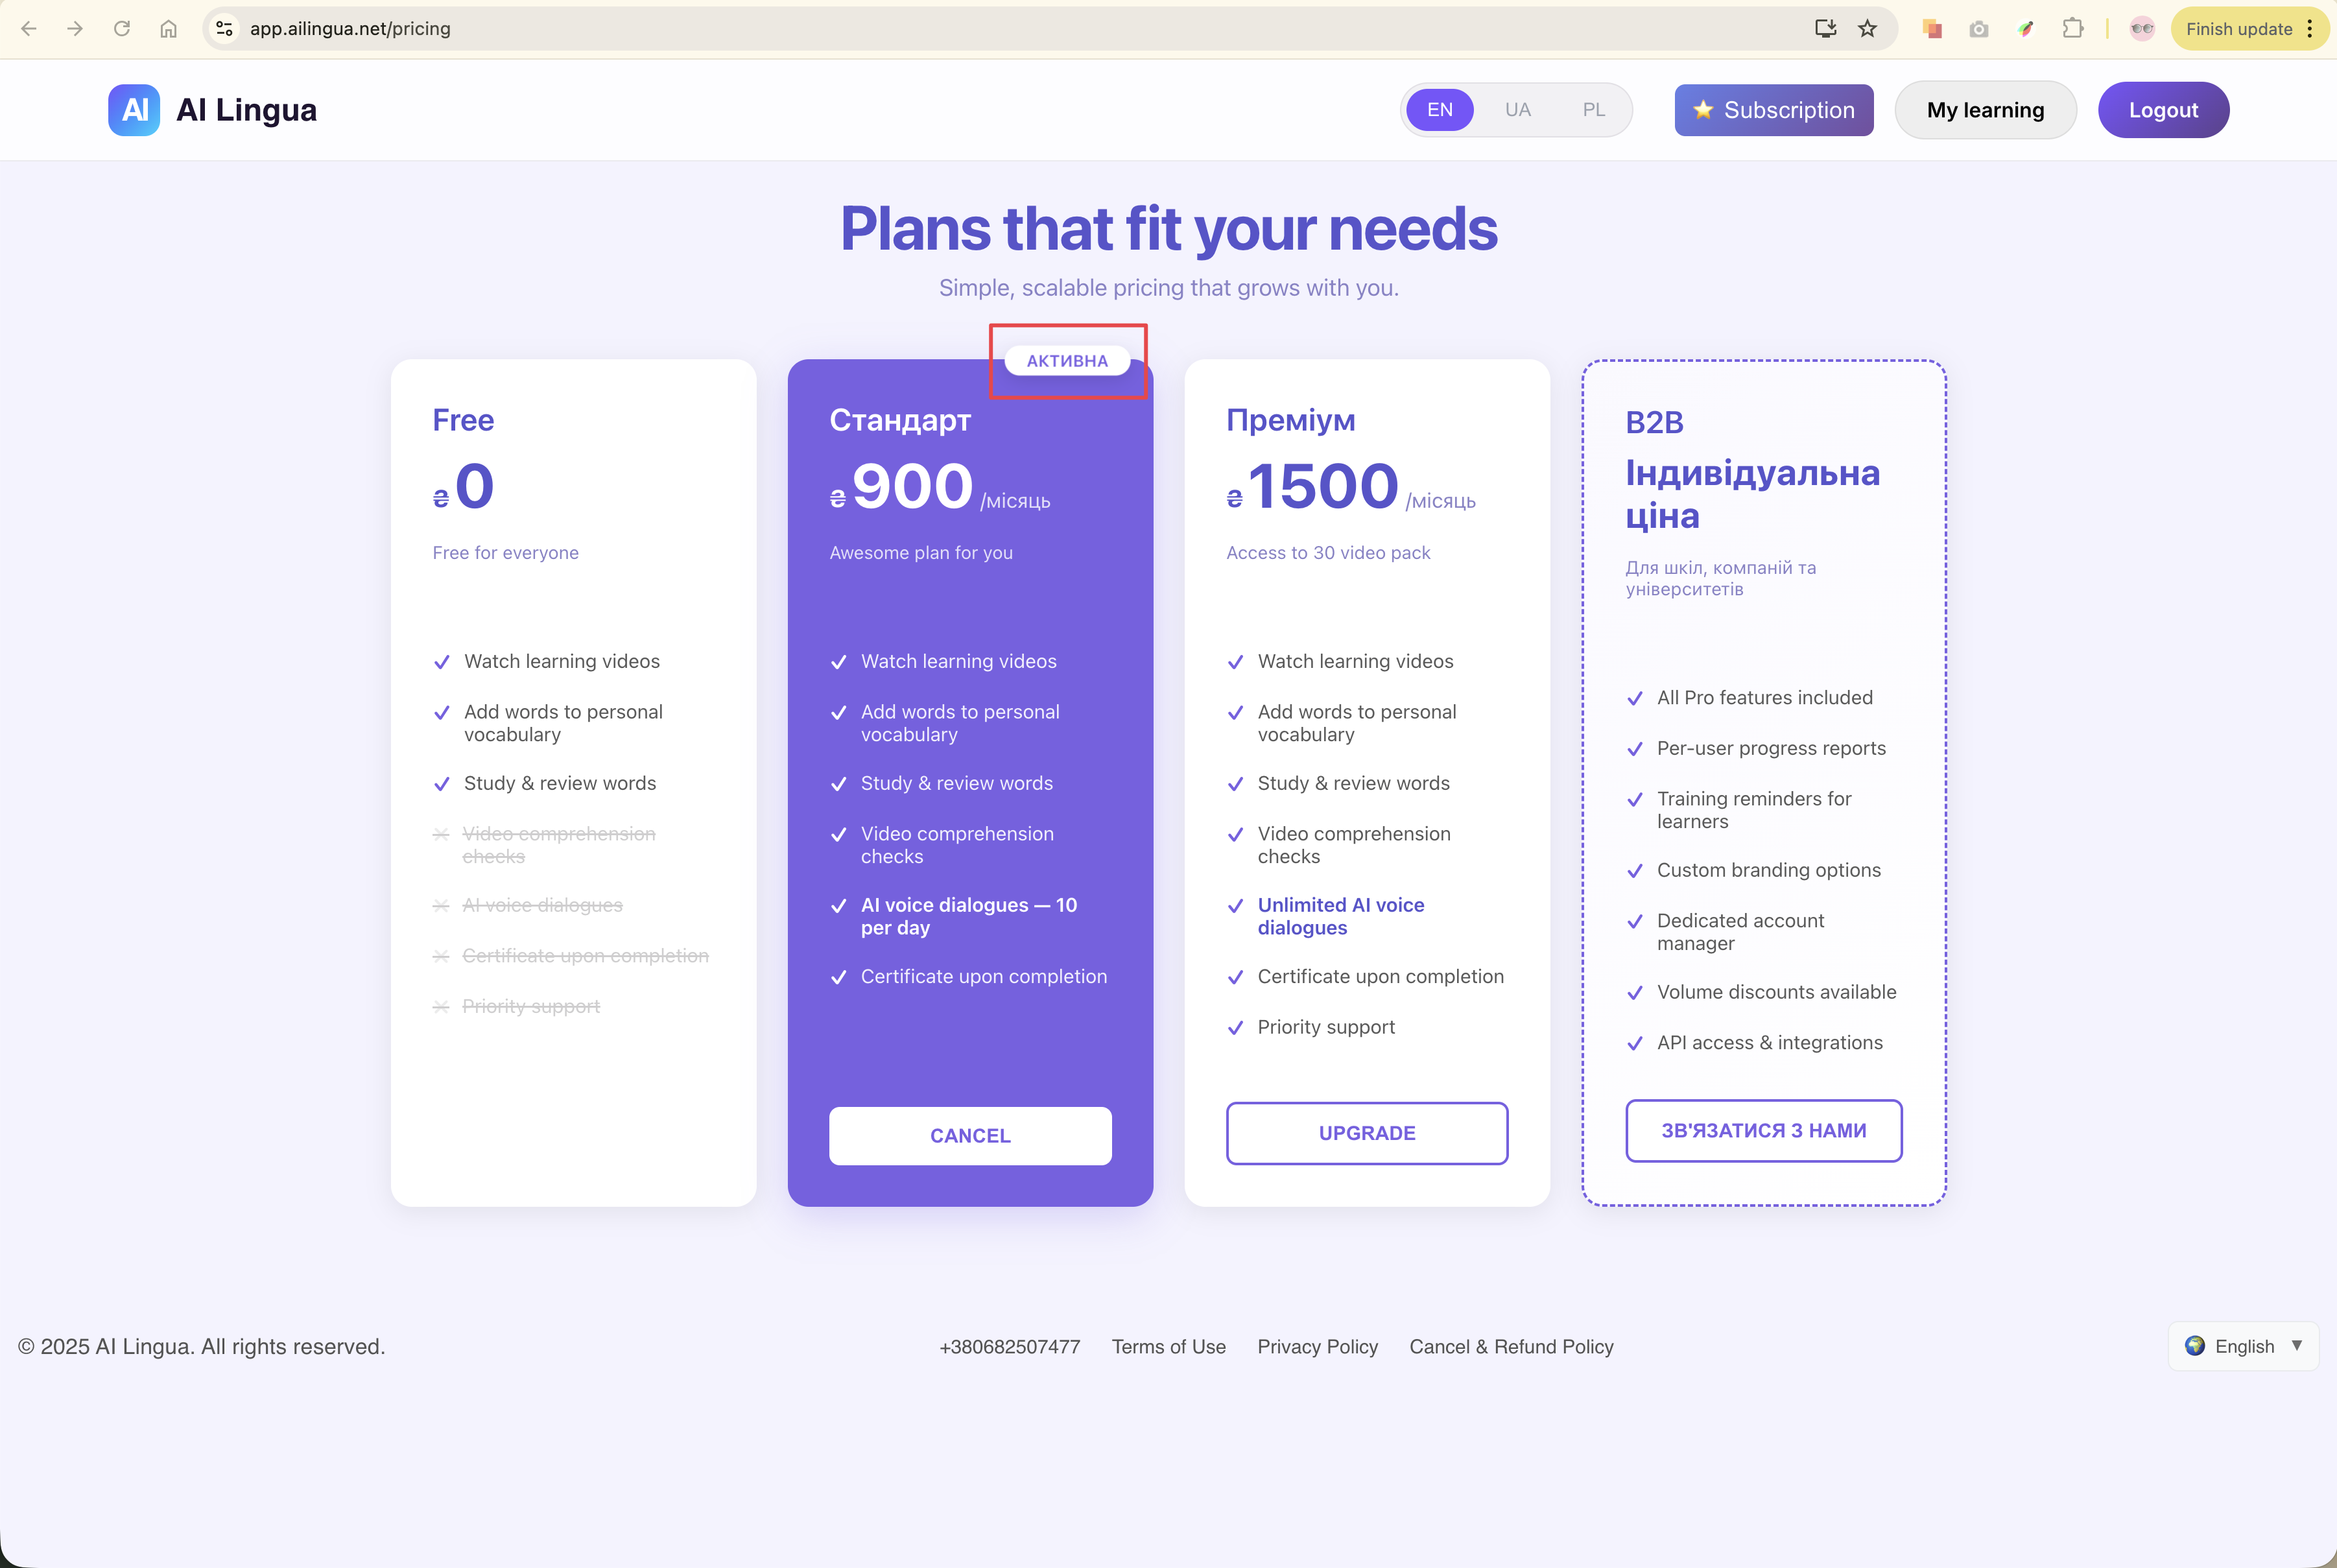
Task: Open the browser profile avatar
Action: pos(2142,29)
